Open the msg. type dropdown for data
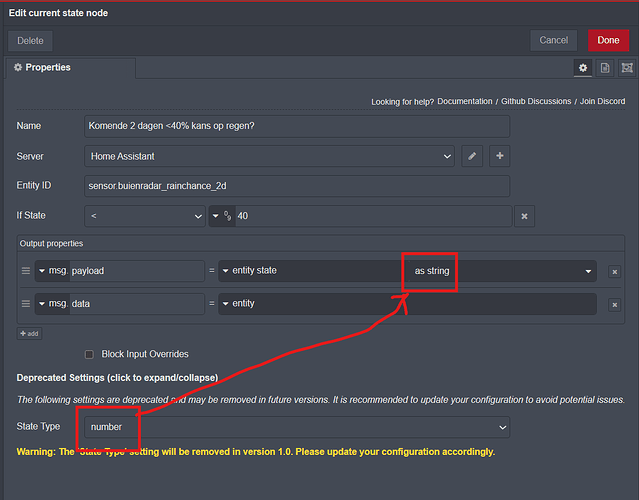The height and width of the screenshot is (500, 639). click(x=52, y=304)
